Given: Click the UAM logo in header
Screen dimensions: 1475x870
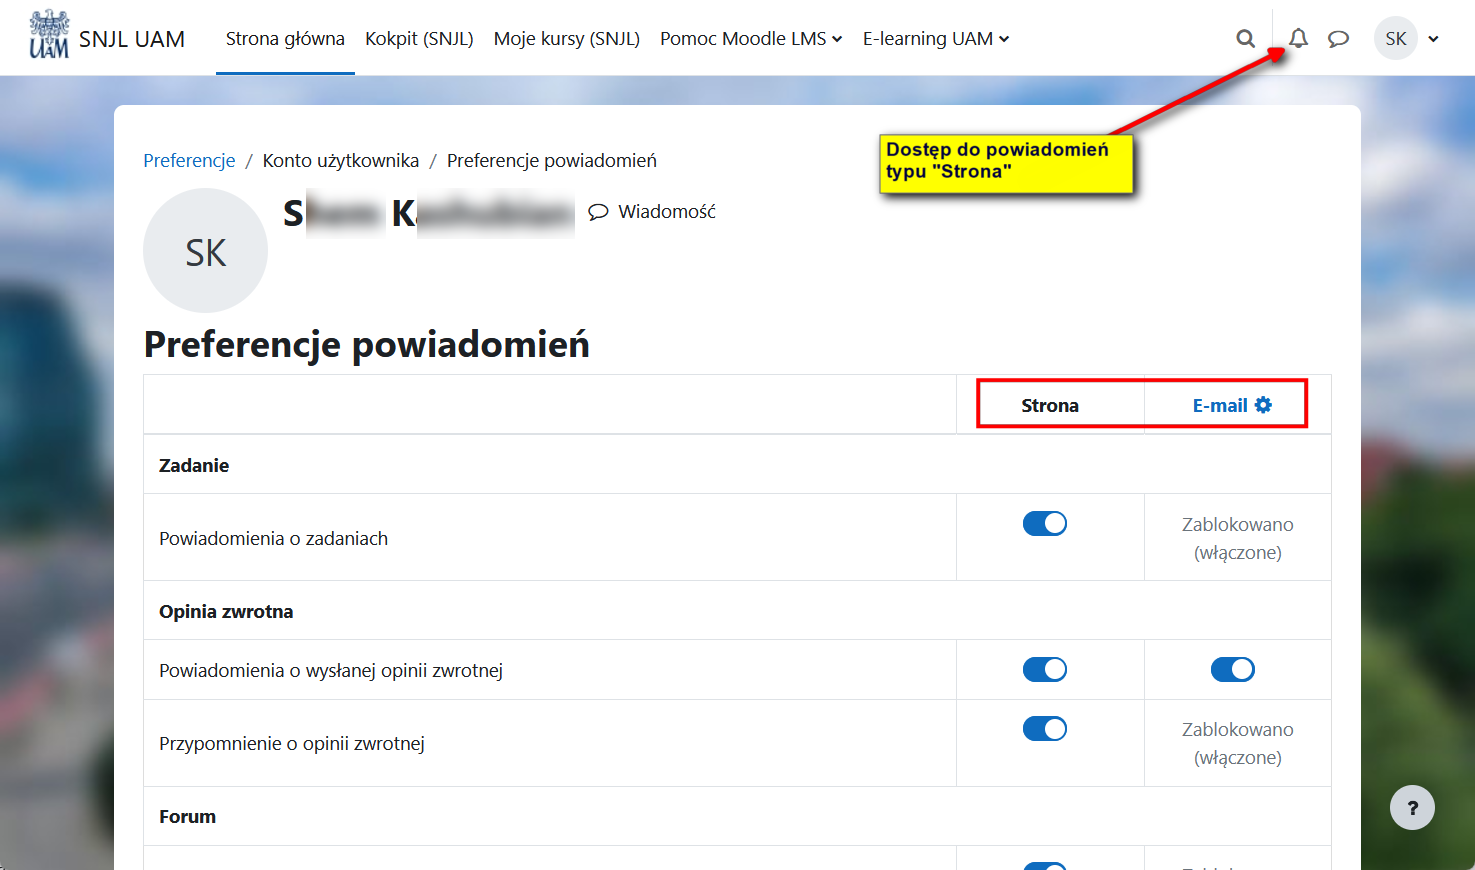Looking at the screenshot, I should point(49,35).
